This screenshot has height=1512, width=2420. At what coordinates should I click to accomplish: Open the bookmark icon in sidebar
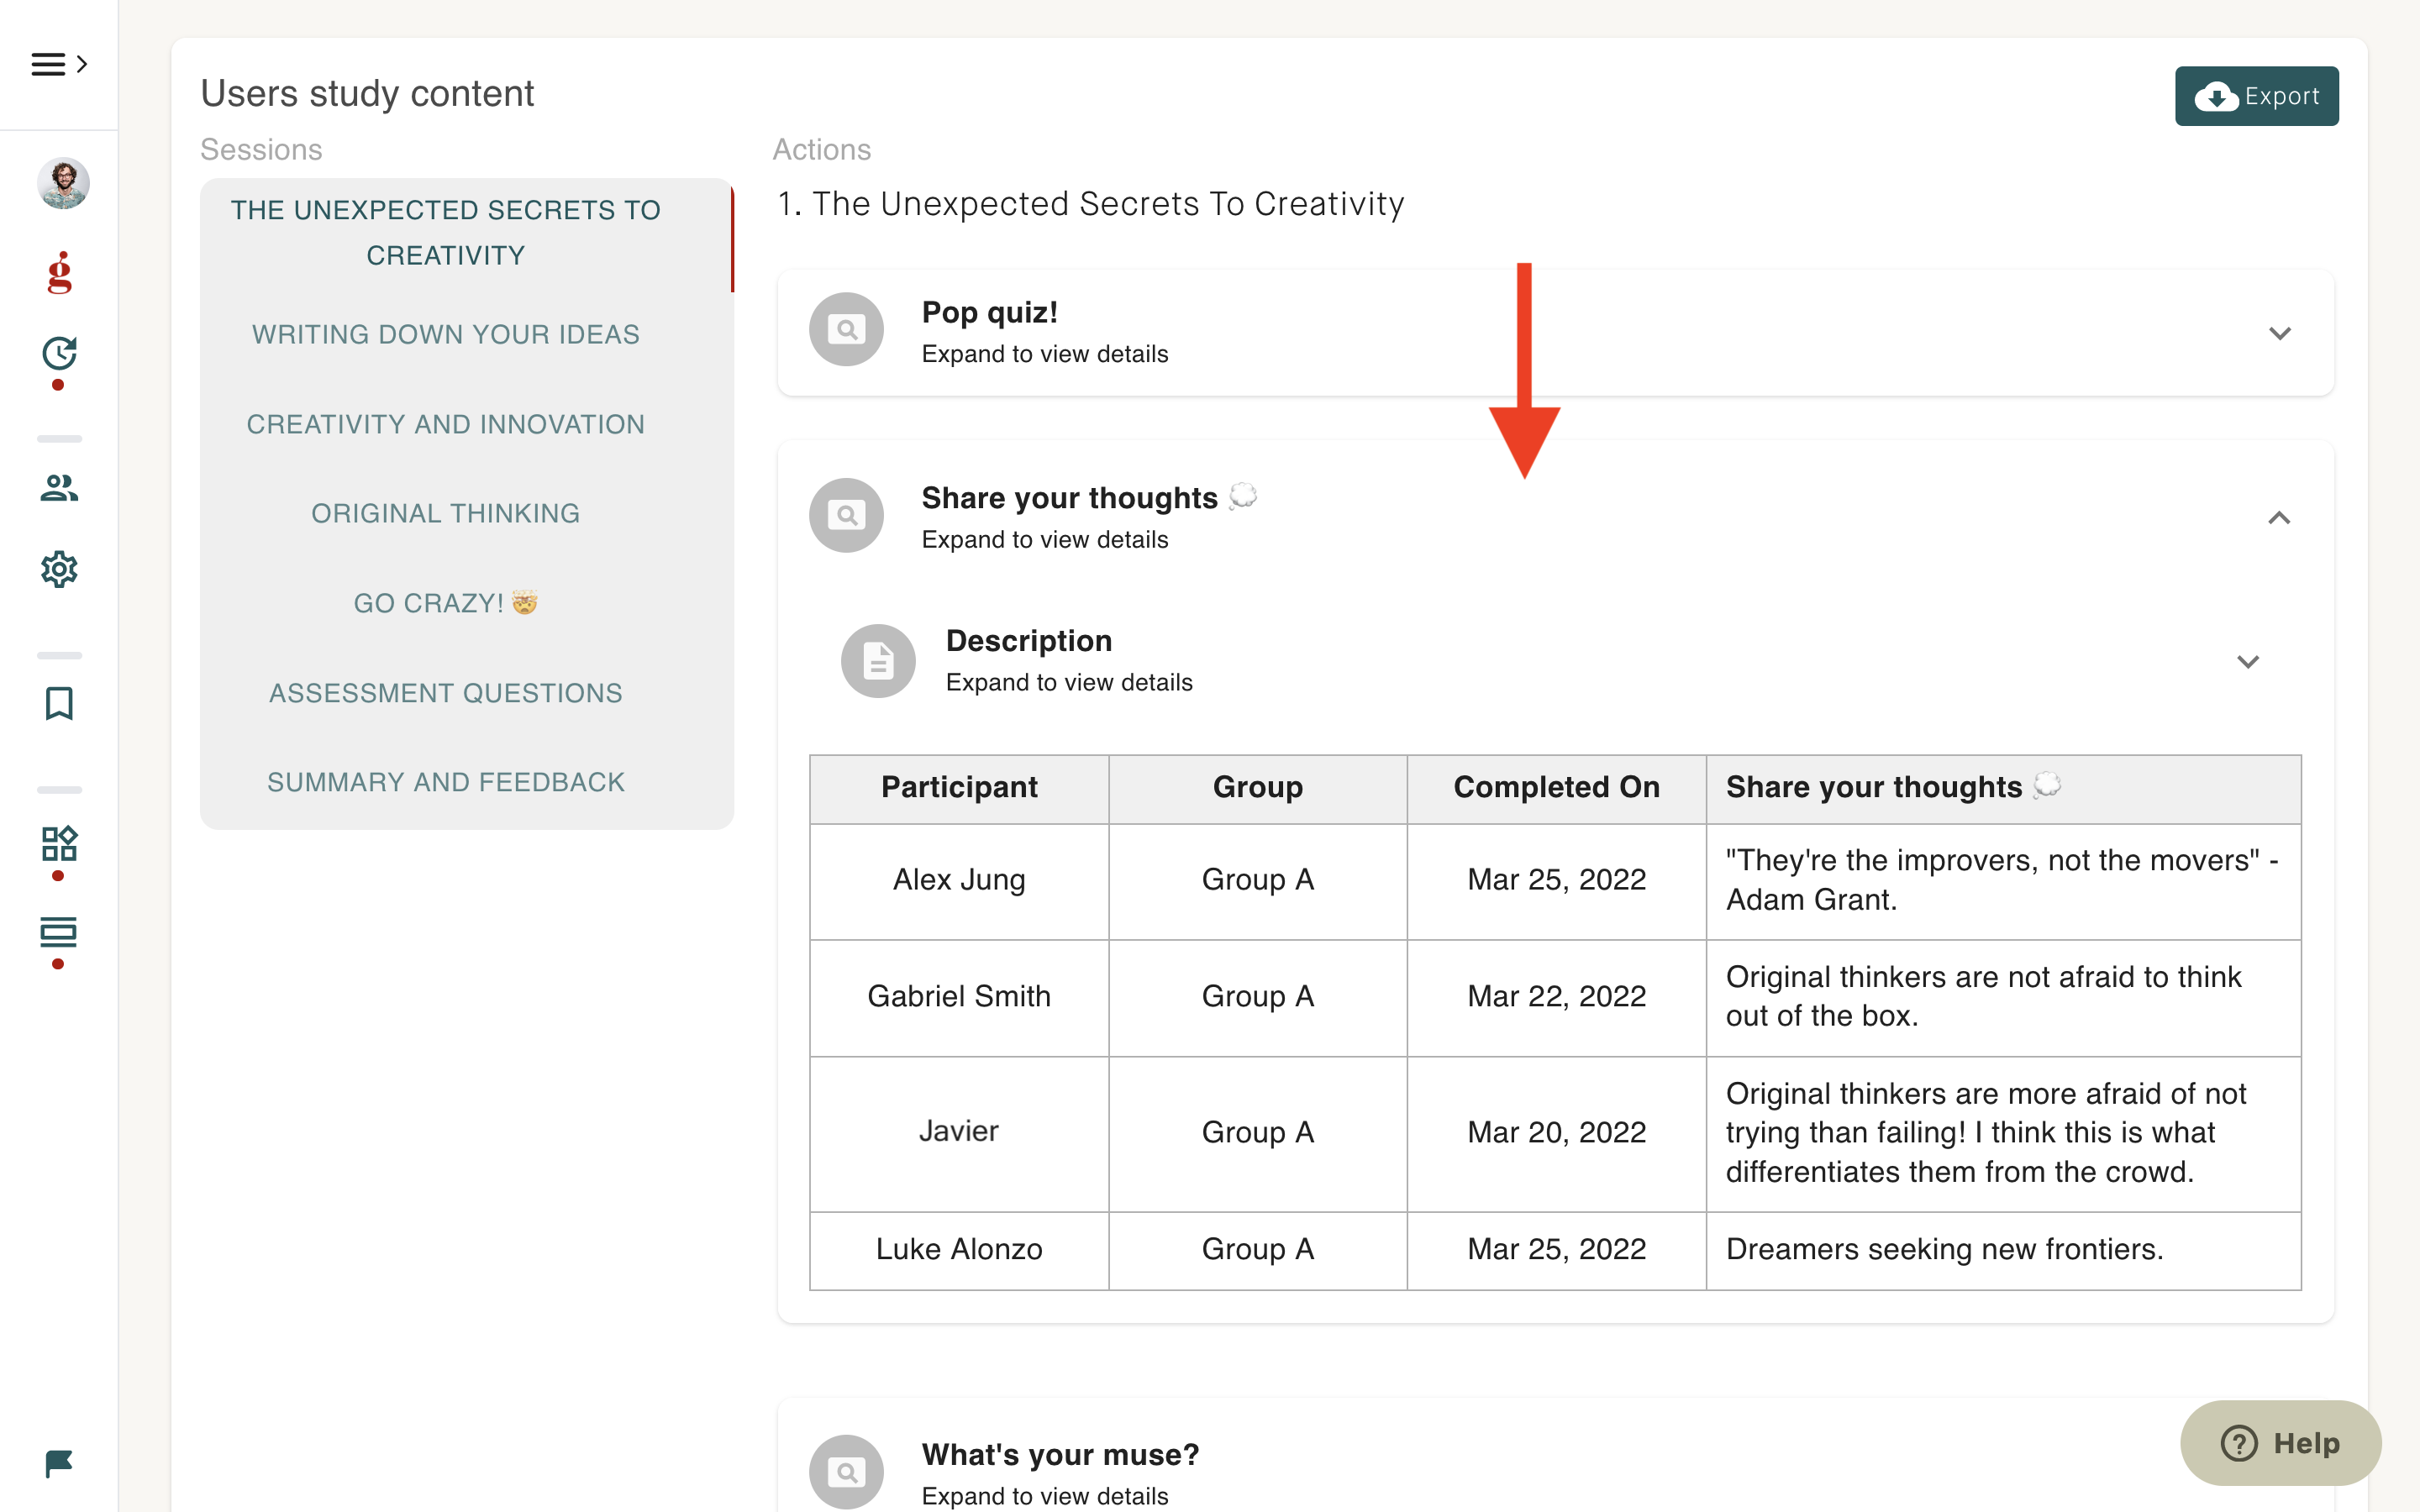59,703
